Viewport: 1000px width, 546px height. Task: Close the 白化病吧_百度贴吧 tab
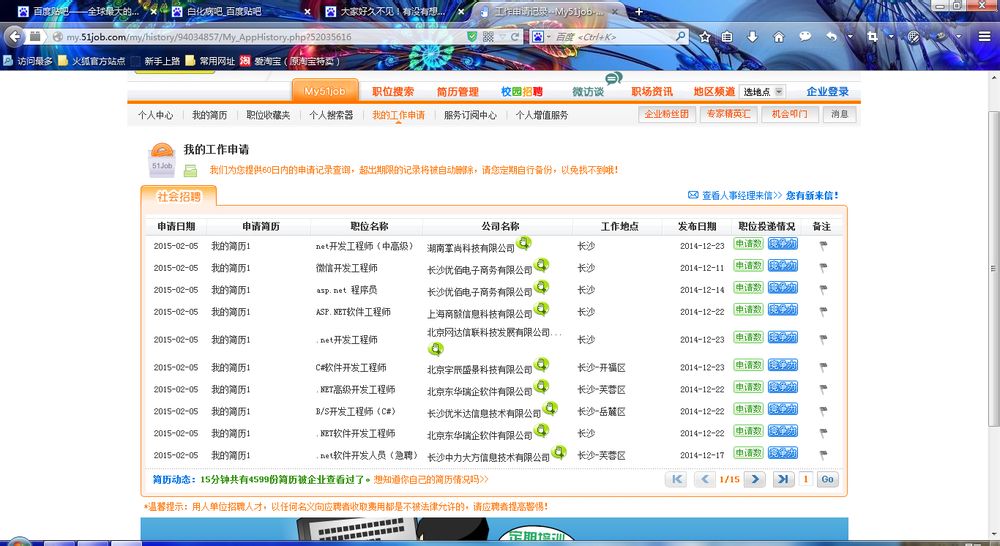[x=307, y=11]
